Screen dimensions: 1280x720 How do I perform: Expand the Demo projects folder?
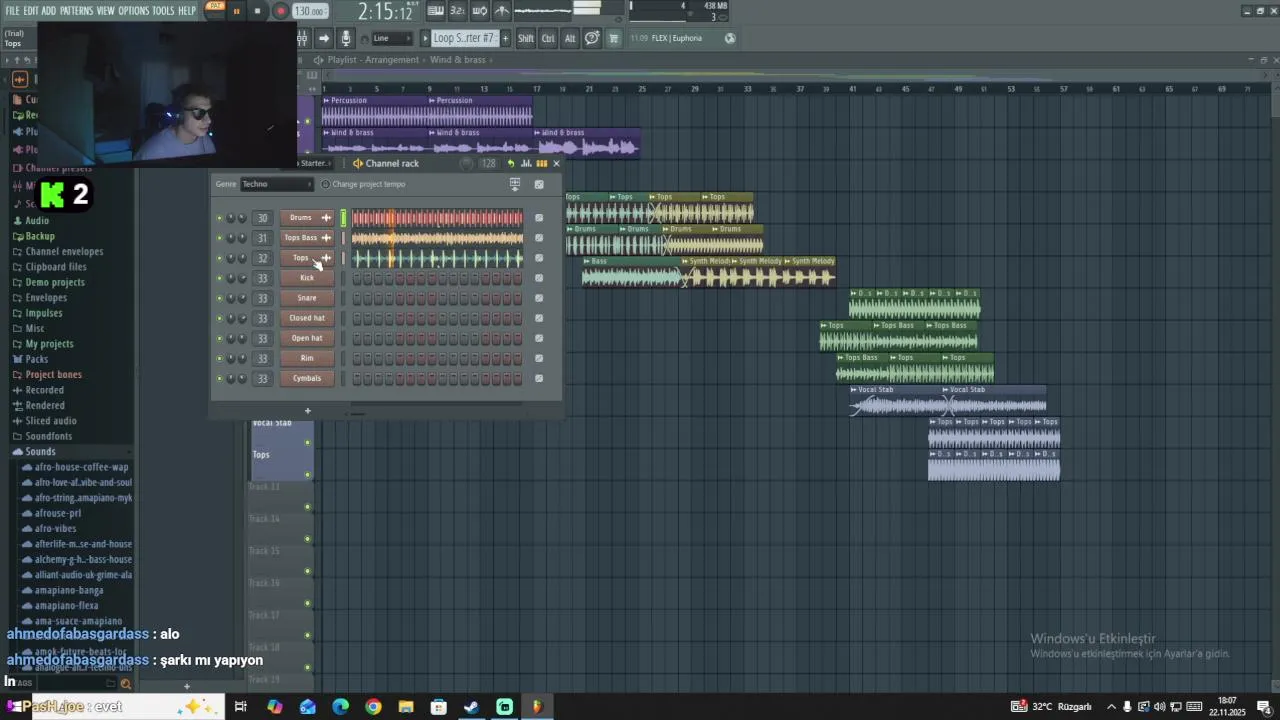pos(55,282)
